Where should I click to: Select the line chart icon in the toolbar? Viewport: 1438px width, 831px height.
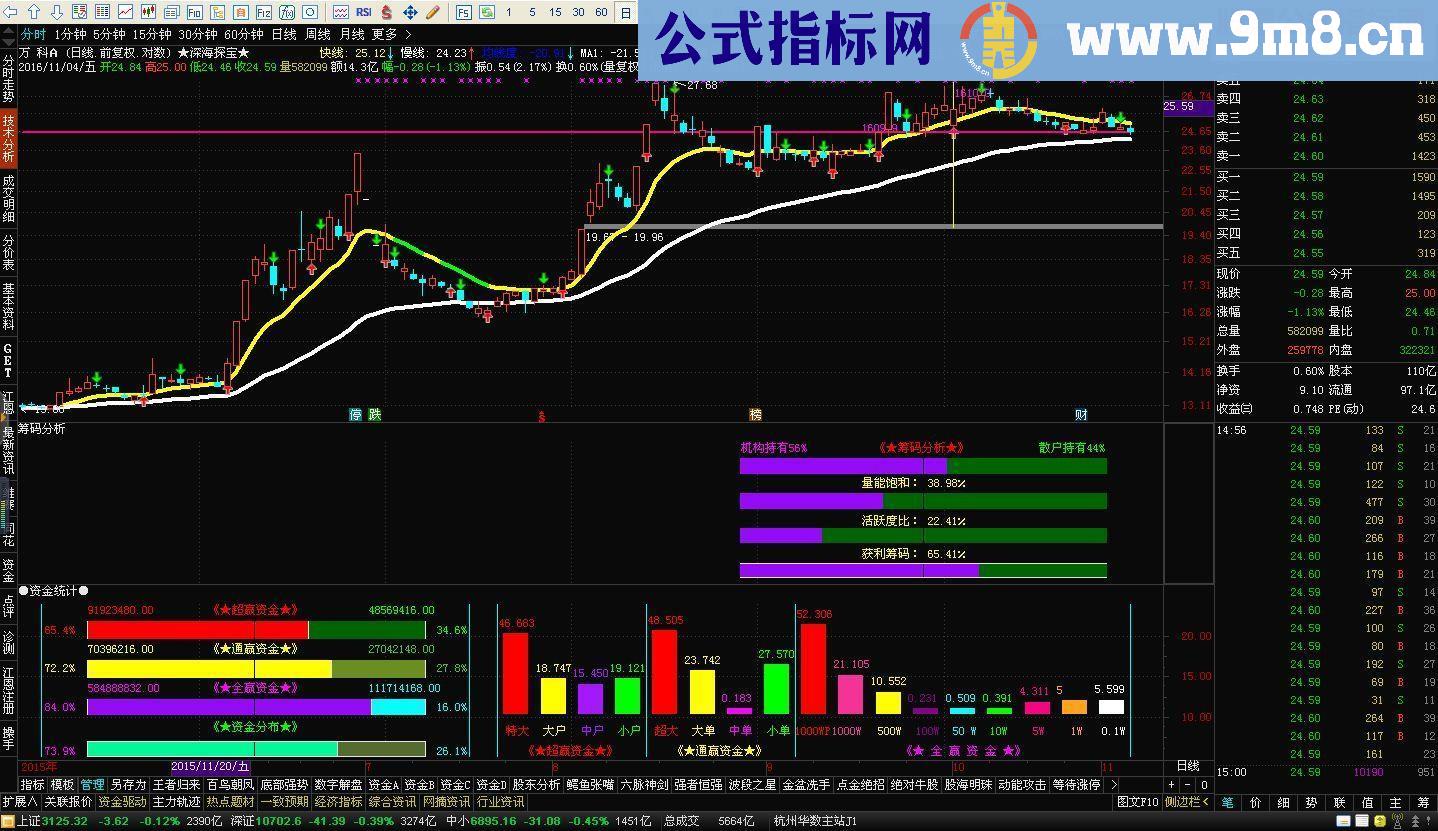(125, 13)
